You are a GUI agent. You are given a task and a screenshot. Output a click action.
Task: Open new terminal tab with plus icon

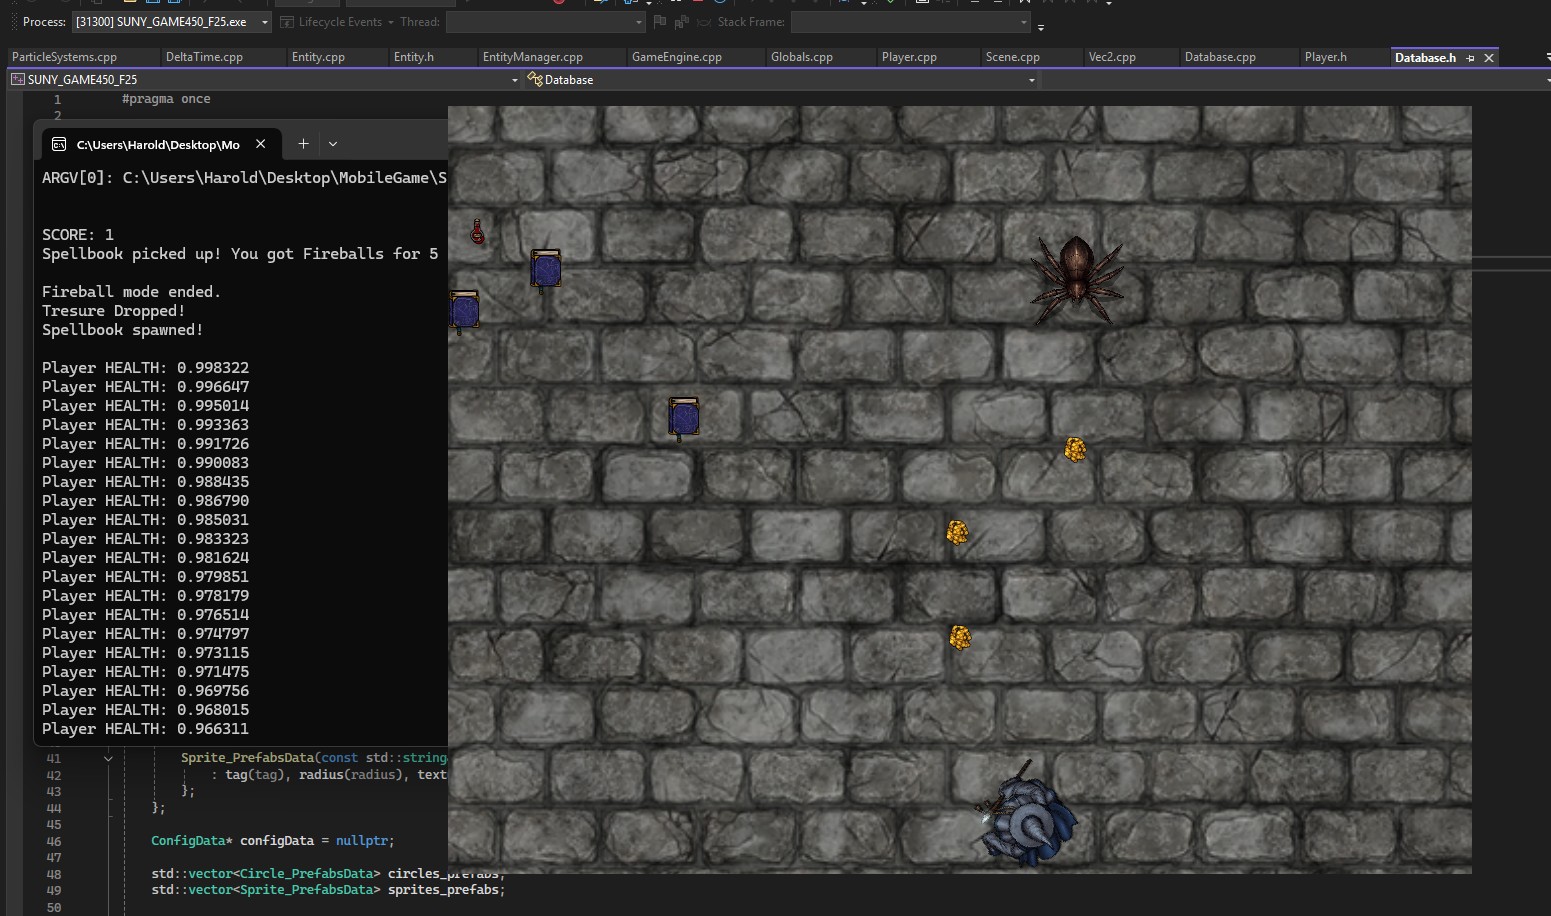(x=303, y=144)
